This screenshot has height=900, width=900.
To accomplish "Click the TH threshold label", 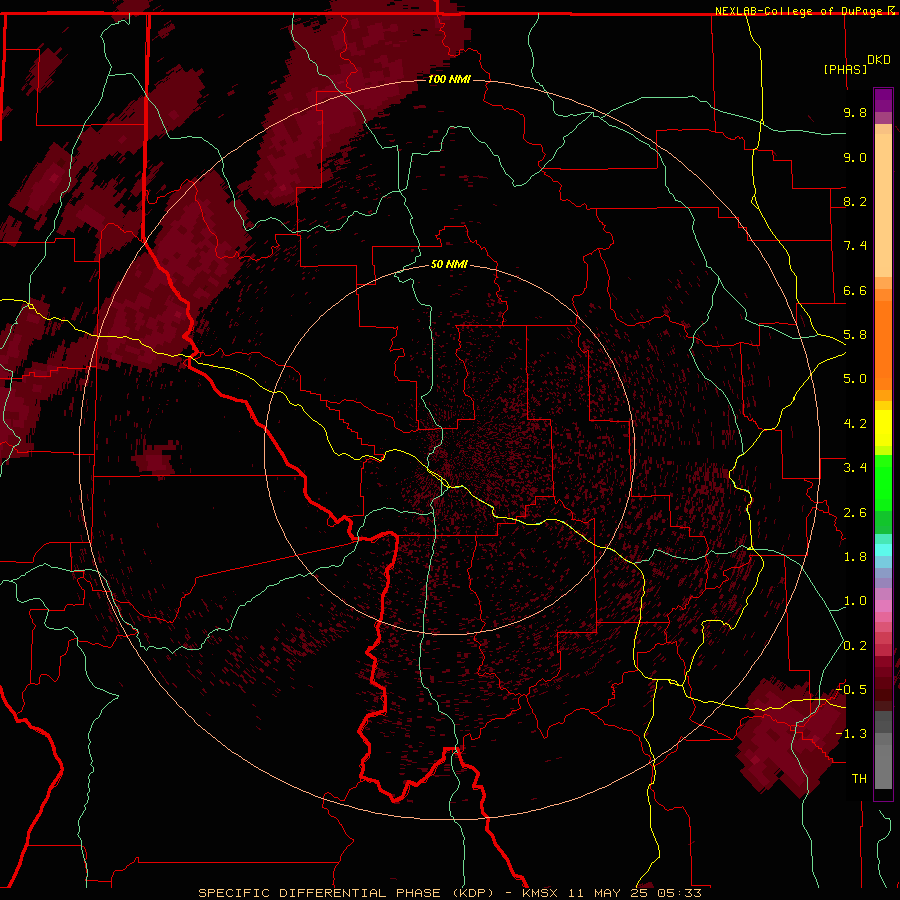I will click(x=859, y=778).
